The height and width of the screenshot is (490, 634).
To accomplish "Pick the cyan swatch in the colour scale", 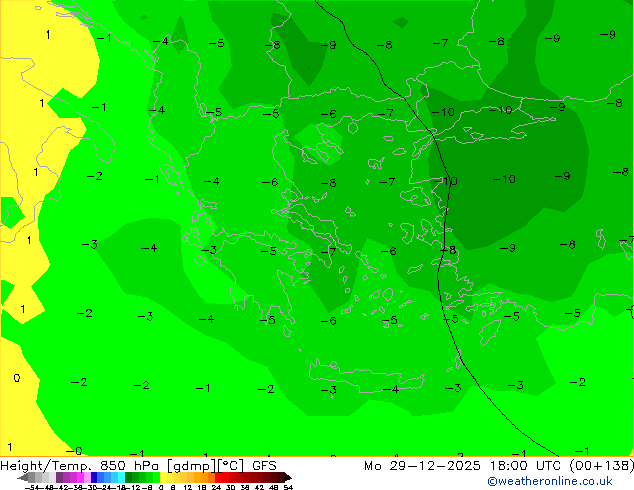I will (x=121, y=477).
